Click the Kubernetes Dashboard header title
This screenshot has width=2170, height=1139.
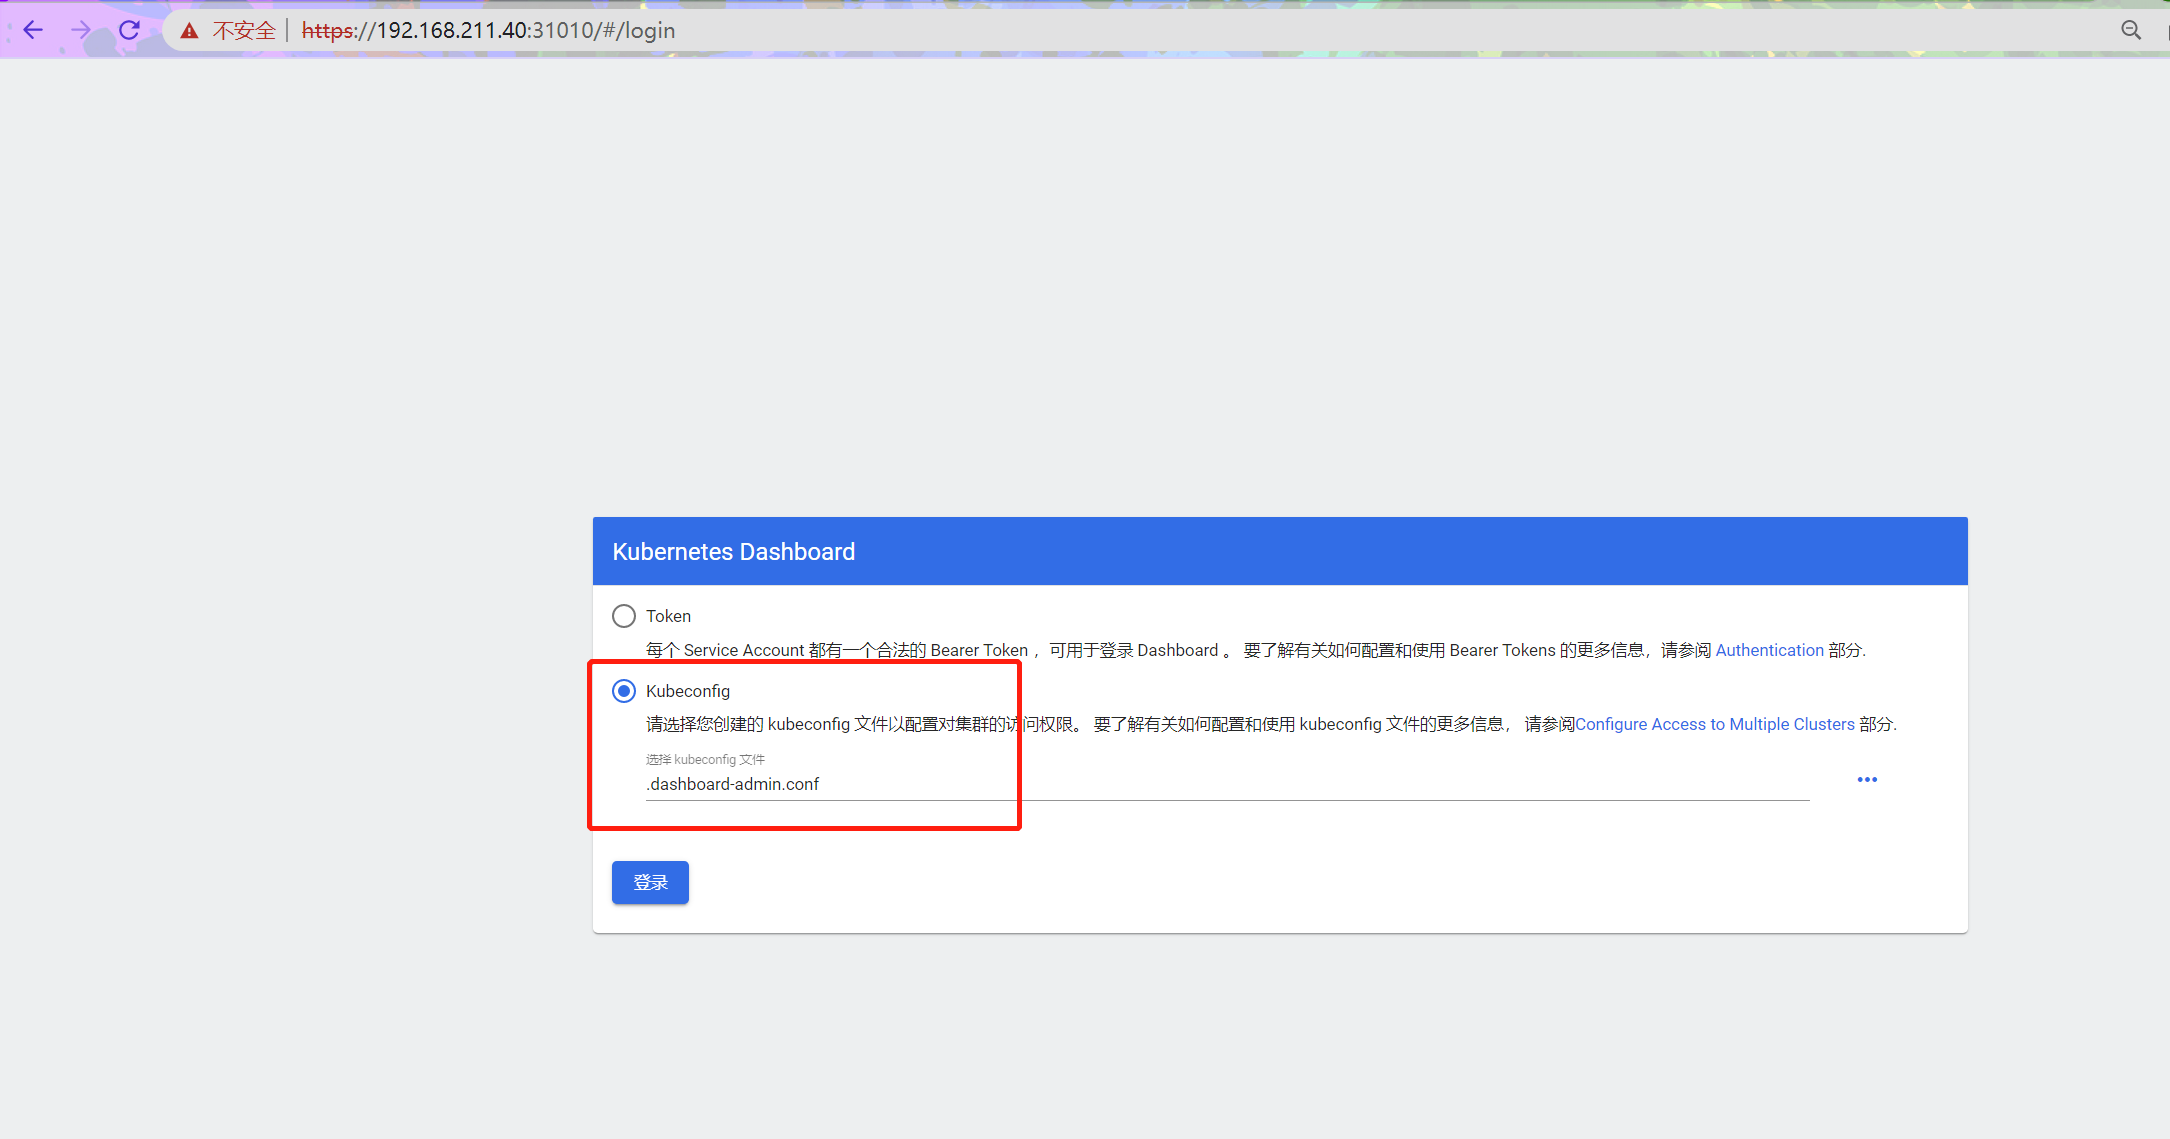pyautogui.click(x=733, y=552)
